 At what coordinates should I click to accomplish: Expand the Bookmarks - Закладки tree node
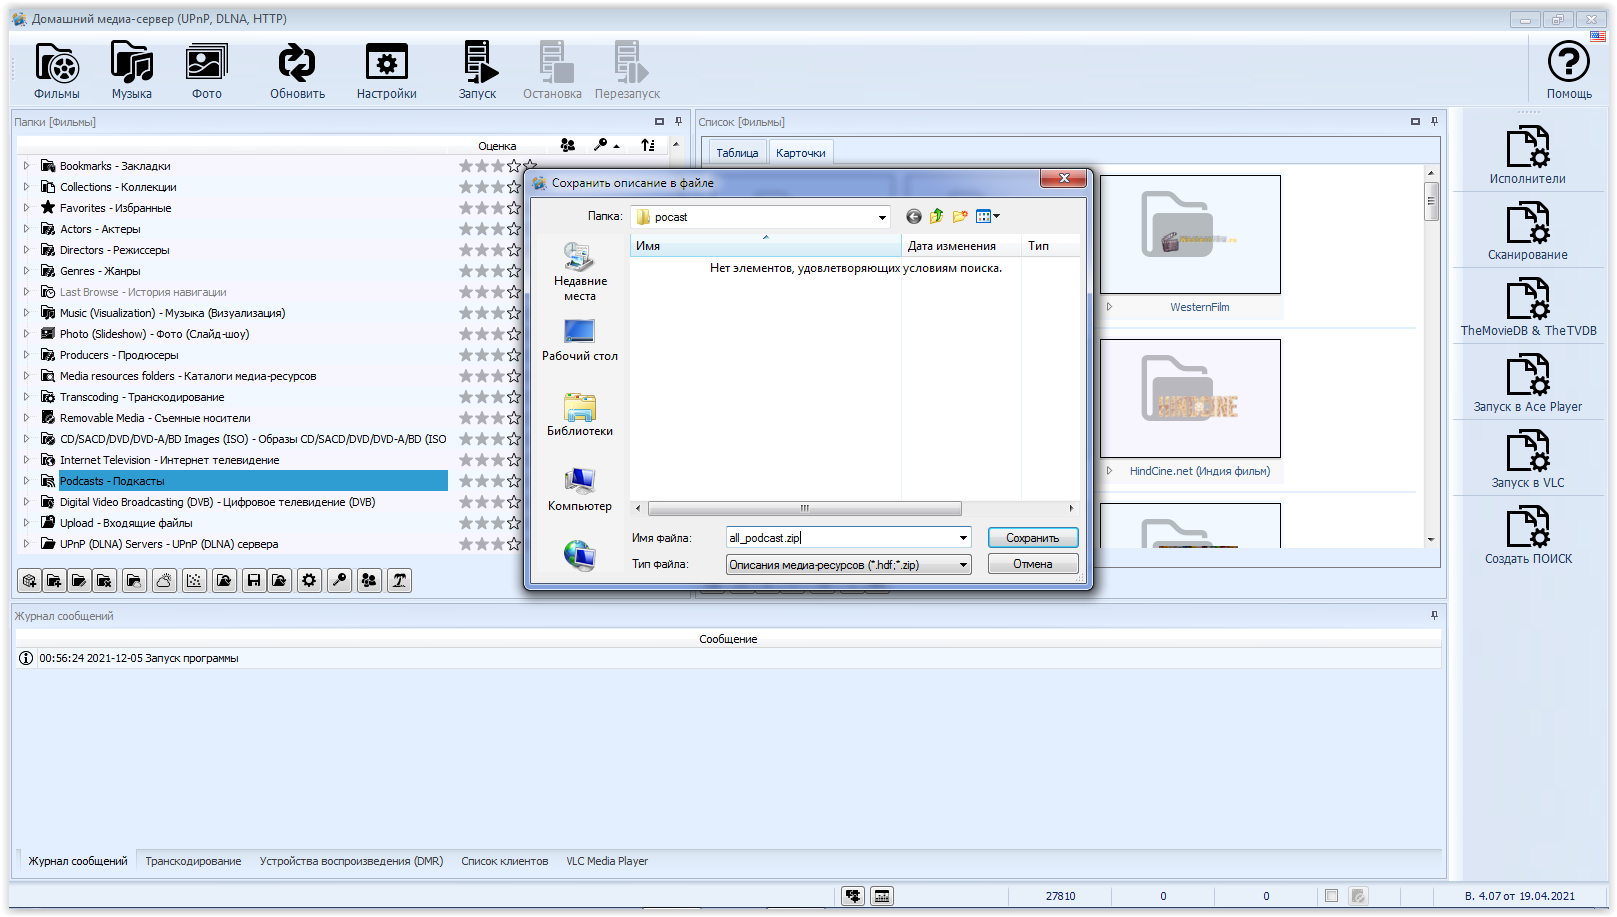pos(26,166)
